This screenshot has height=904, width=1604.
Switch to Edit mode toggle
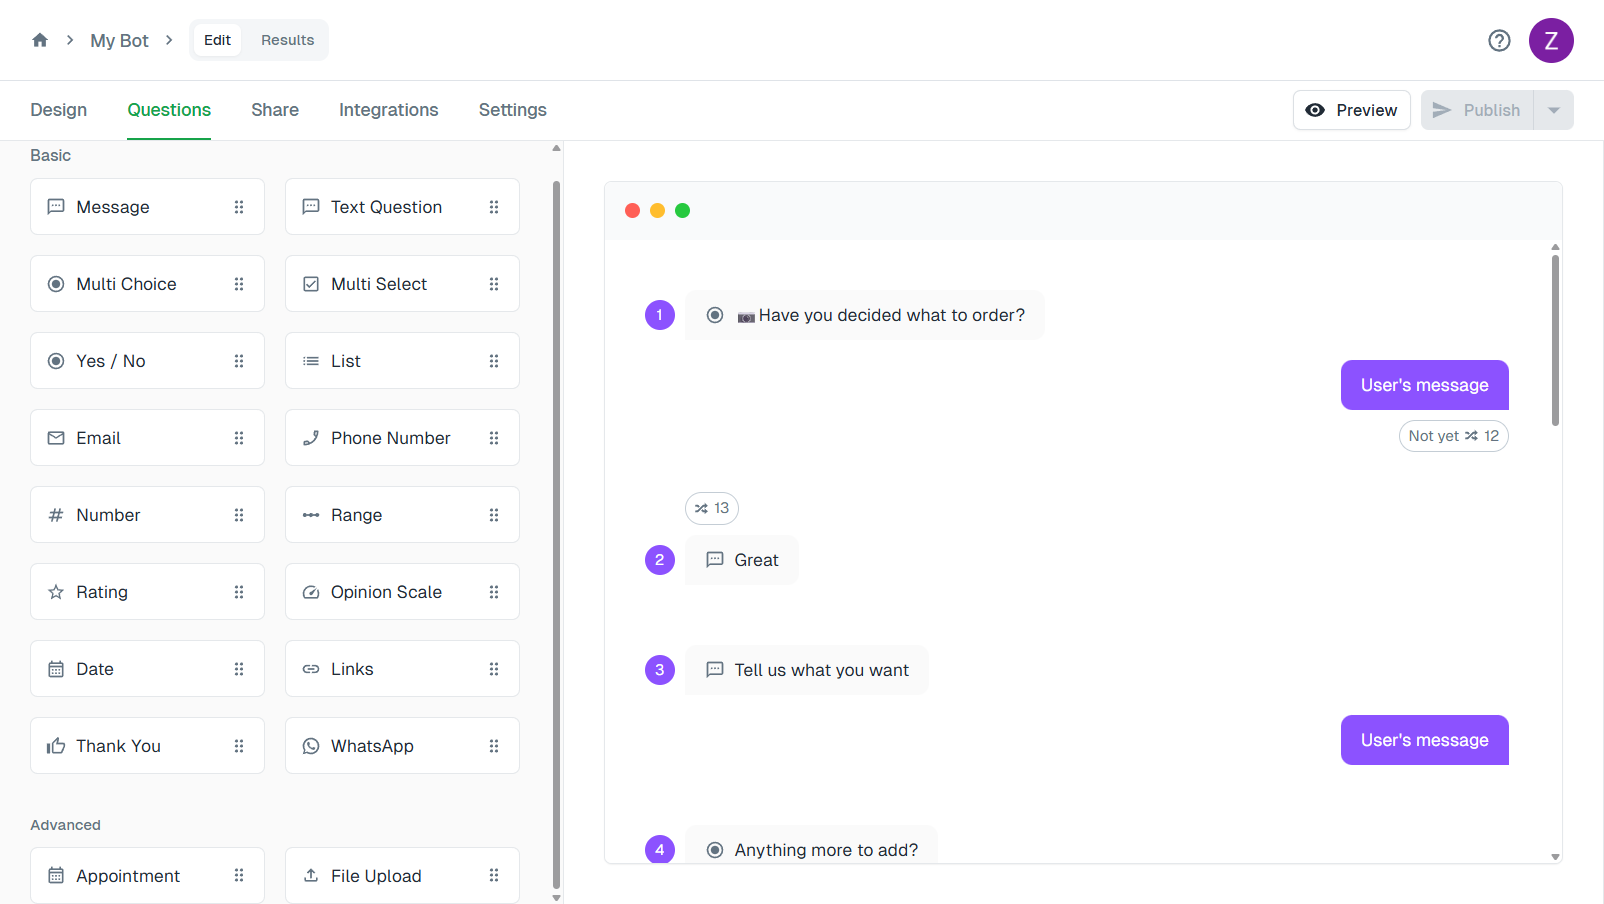click(x=217, y=40)
